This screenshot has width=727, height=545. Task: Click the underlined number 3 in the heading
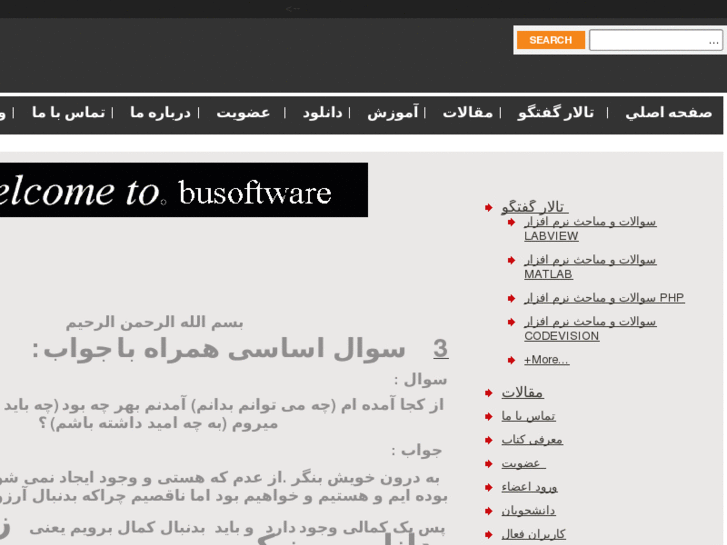(440, 348)
